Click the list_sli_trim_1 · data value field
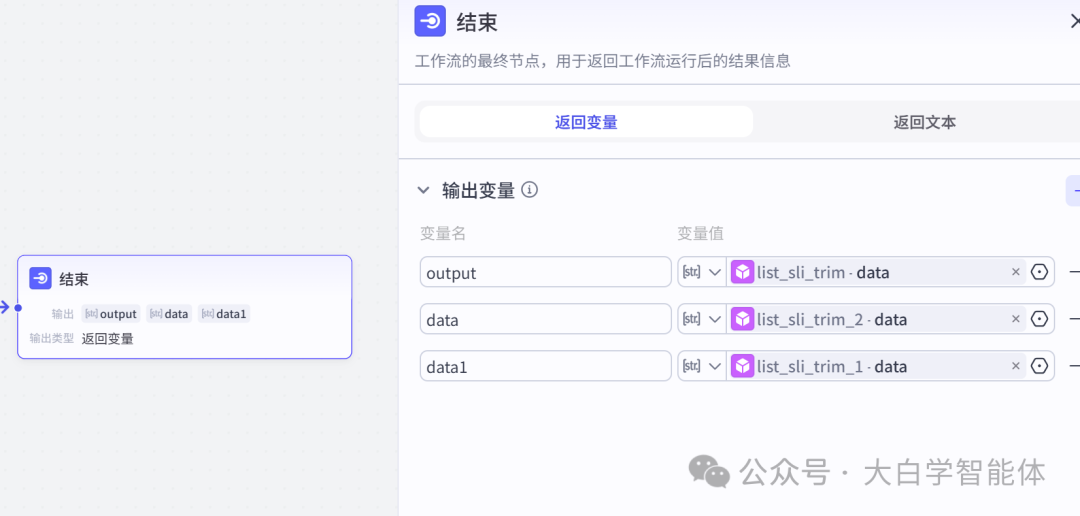The image size is (1080, 516). (877, 367)
